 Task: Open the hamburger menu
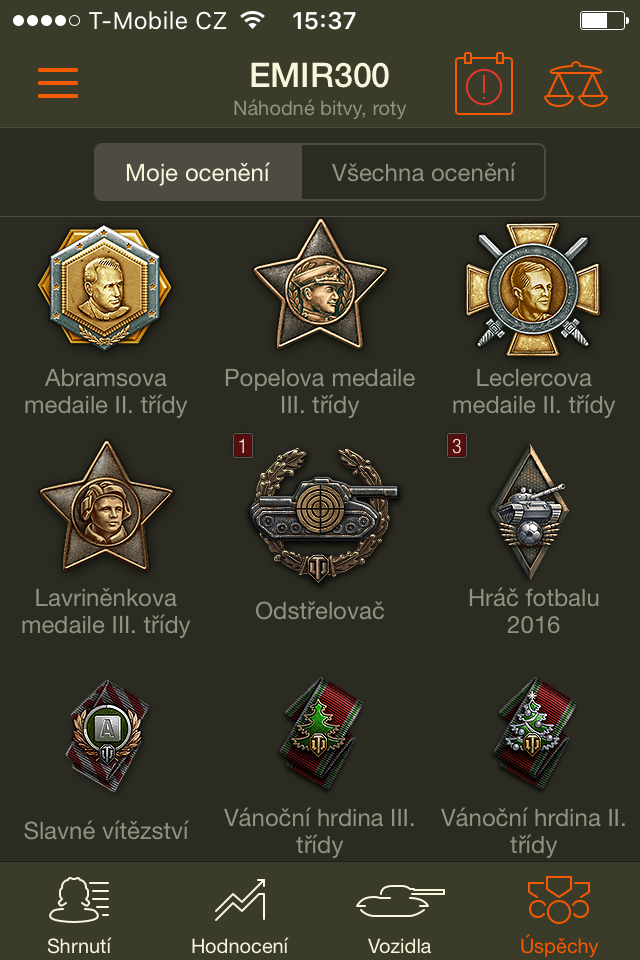pyautogui.click(x=58, y=83)
